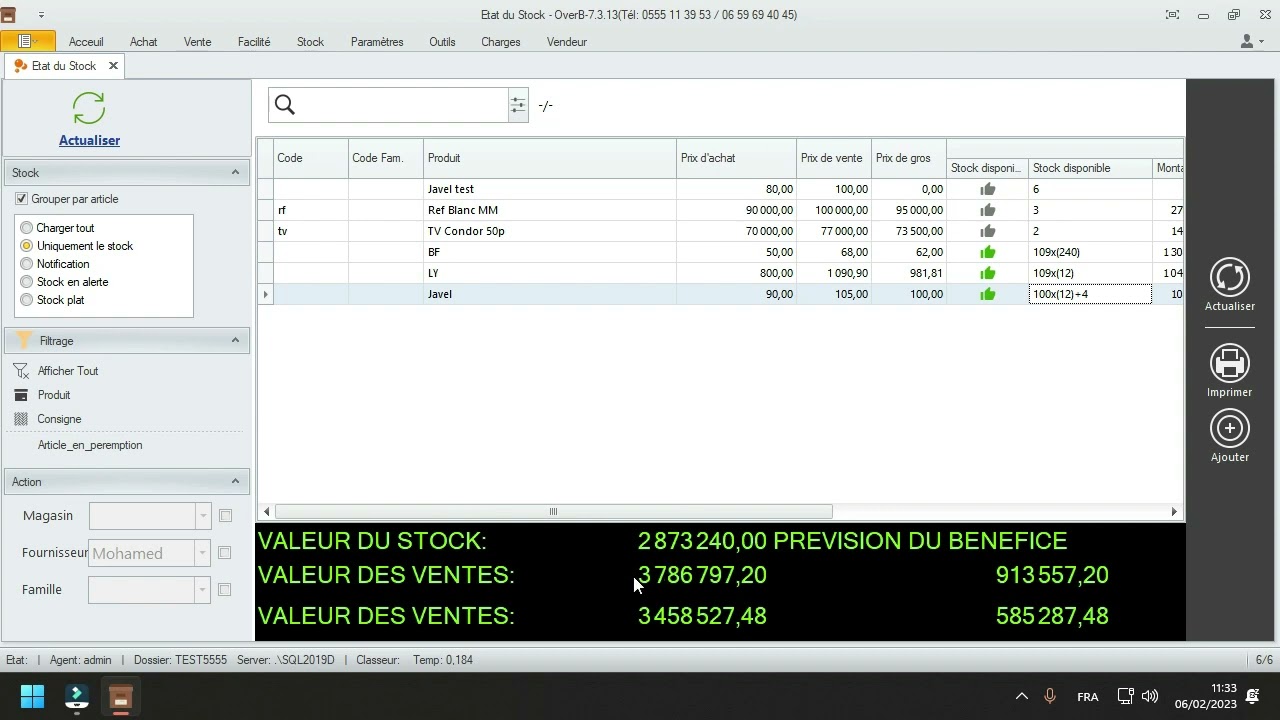Open search filter settings slider icon
The width and height of the screenshot is (1280, 720).
[x=518, y=105]
